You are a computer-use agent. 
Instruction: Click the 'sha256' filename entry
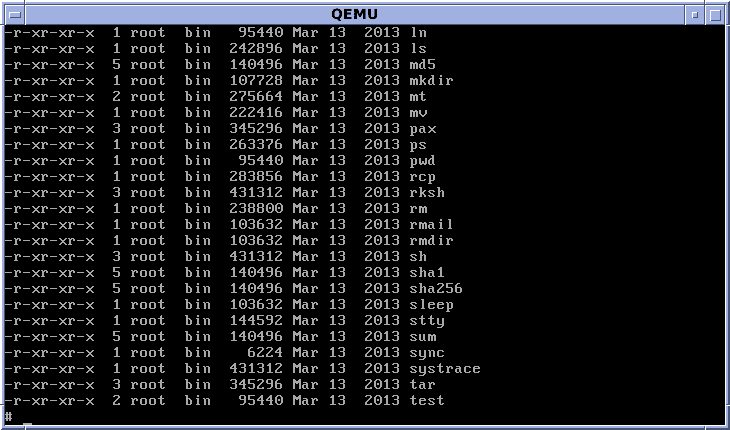(x=436, y=289)
